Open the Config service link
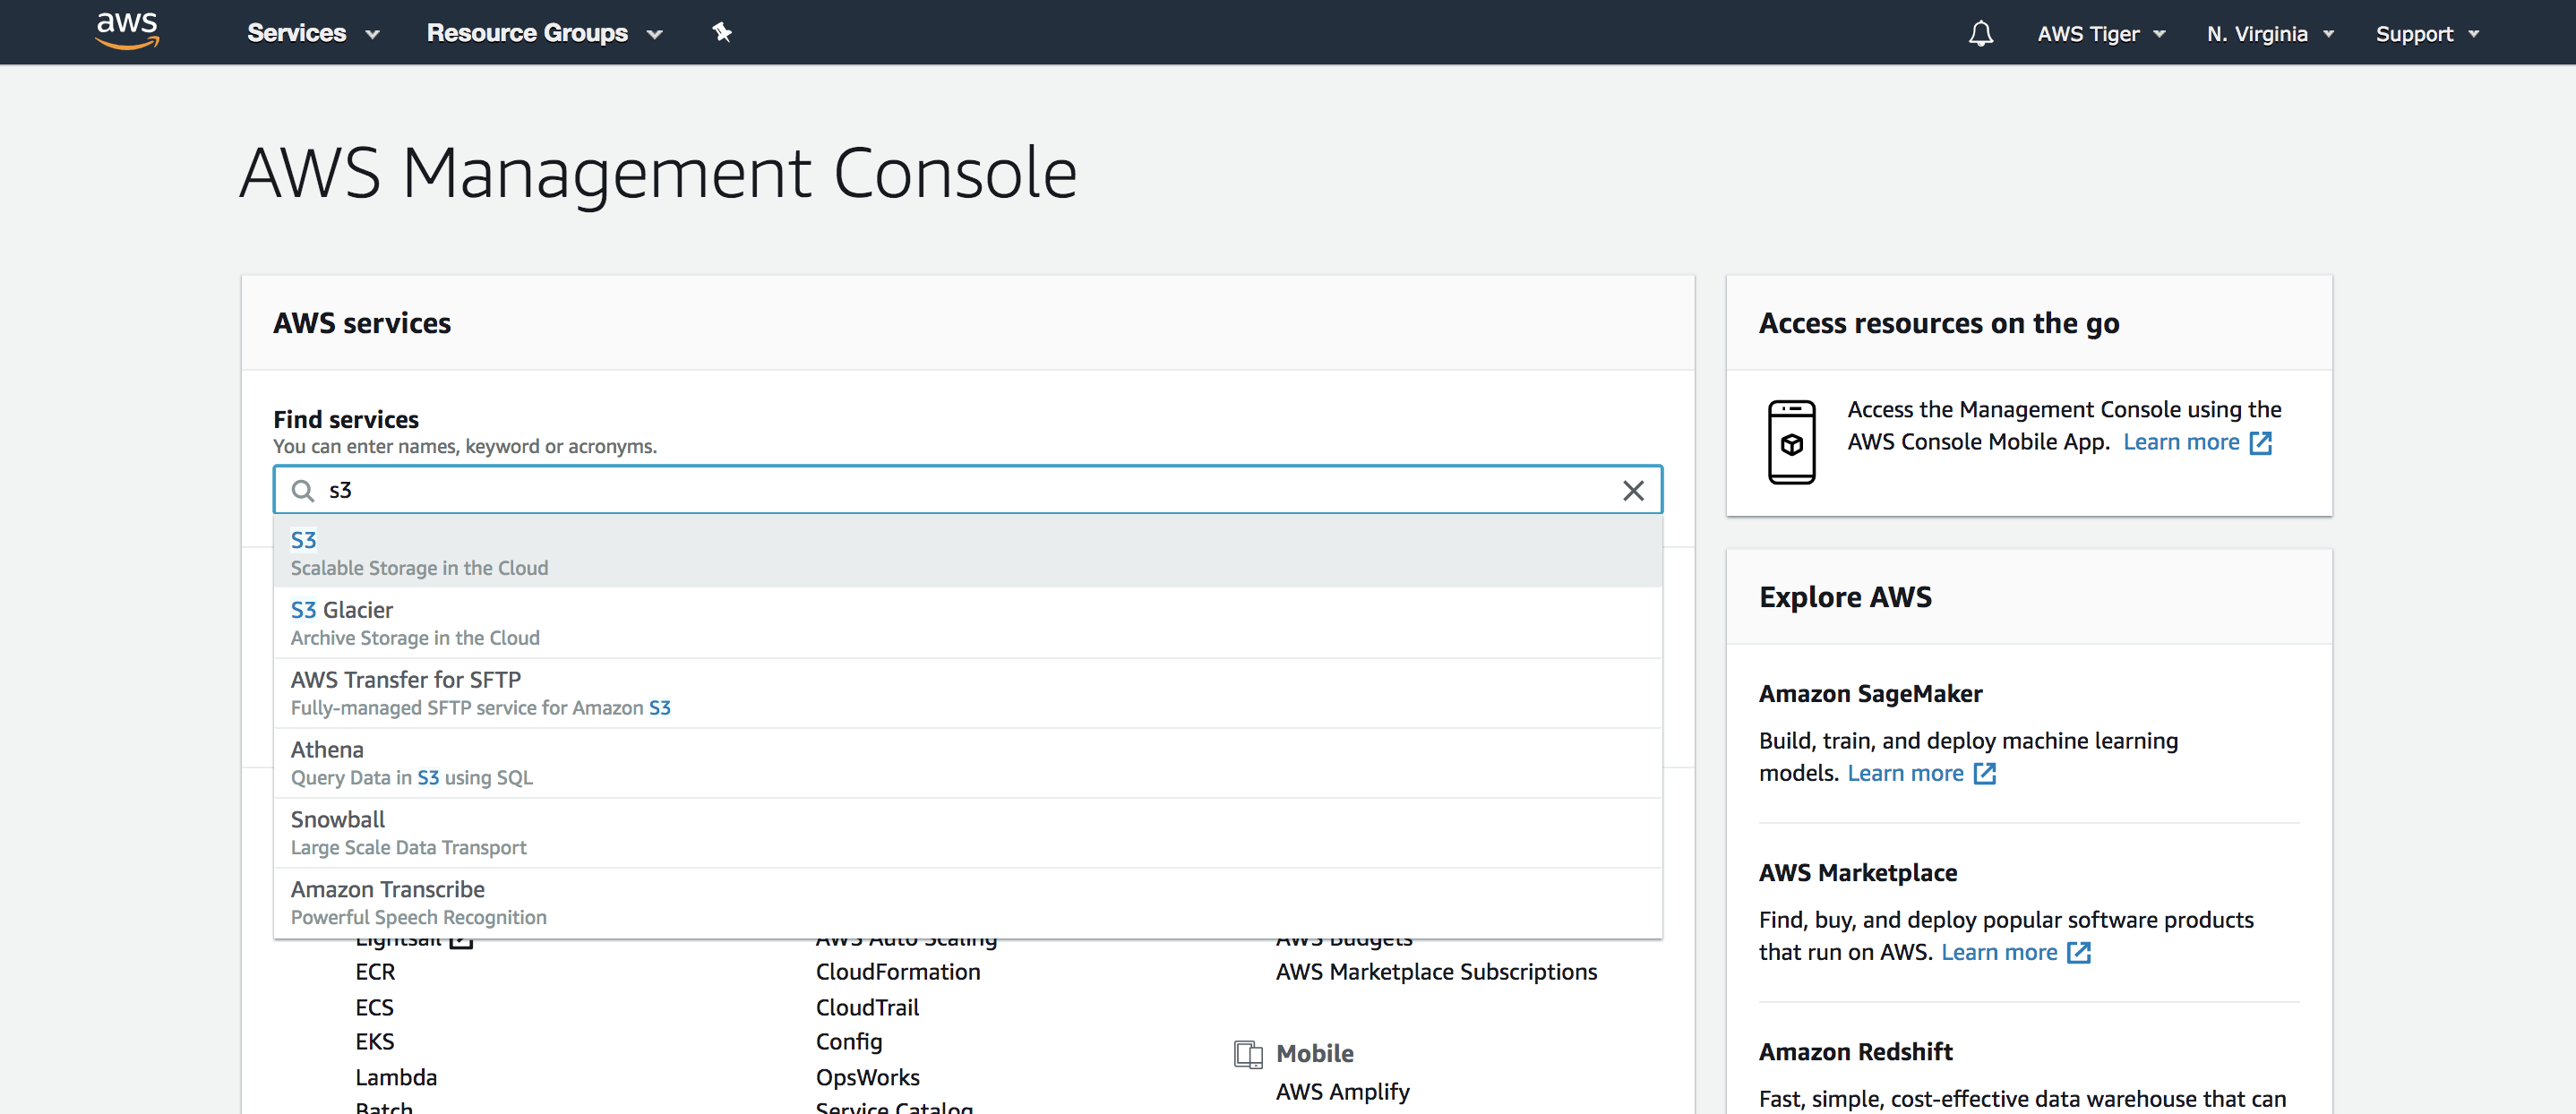The image size is (2576, 1114). pos(849,1042)
